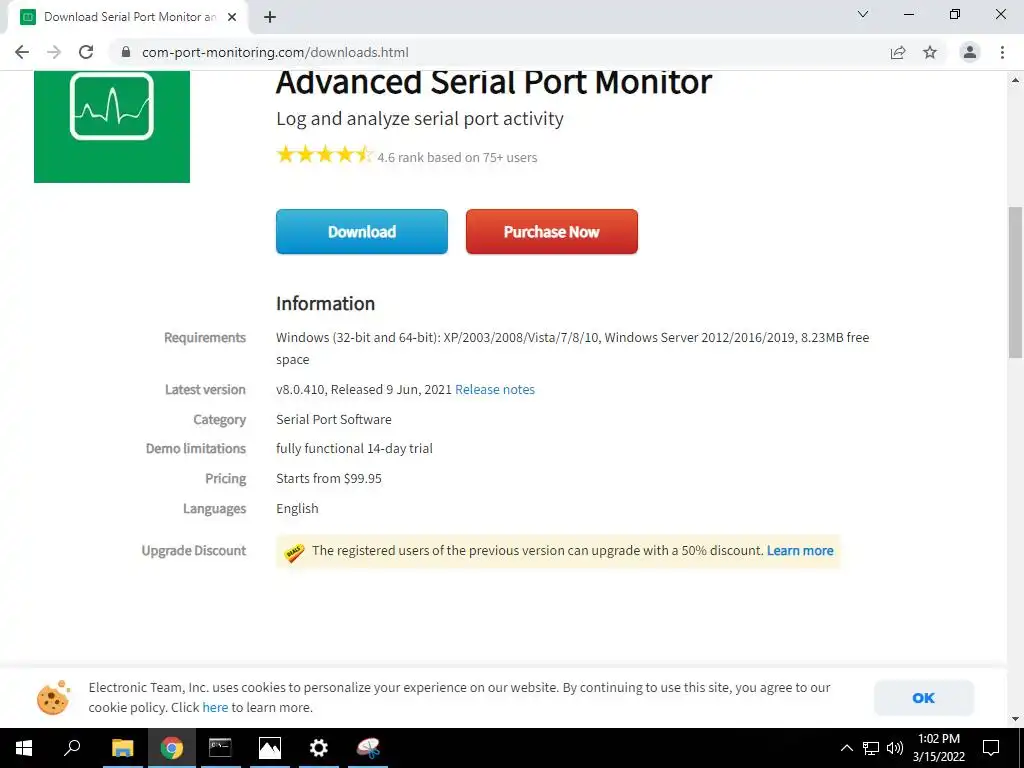Open File Explorer from the taskbar
This screenshot has height=768, width=1024.
click(122, 748)
